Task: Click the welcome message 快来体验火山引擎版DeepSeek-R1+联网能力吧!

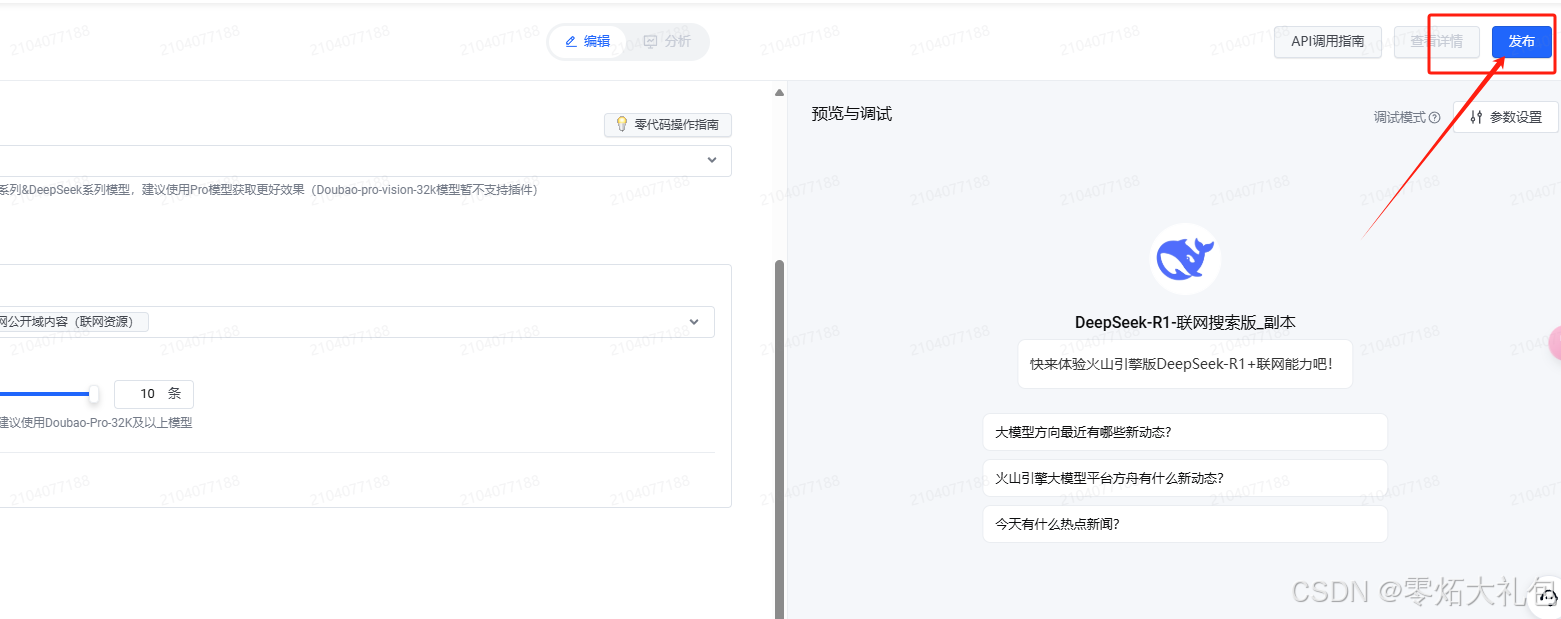Action: pyautogui.click(x=1185, y=364)
